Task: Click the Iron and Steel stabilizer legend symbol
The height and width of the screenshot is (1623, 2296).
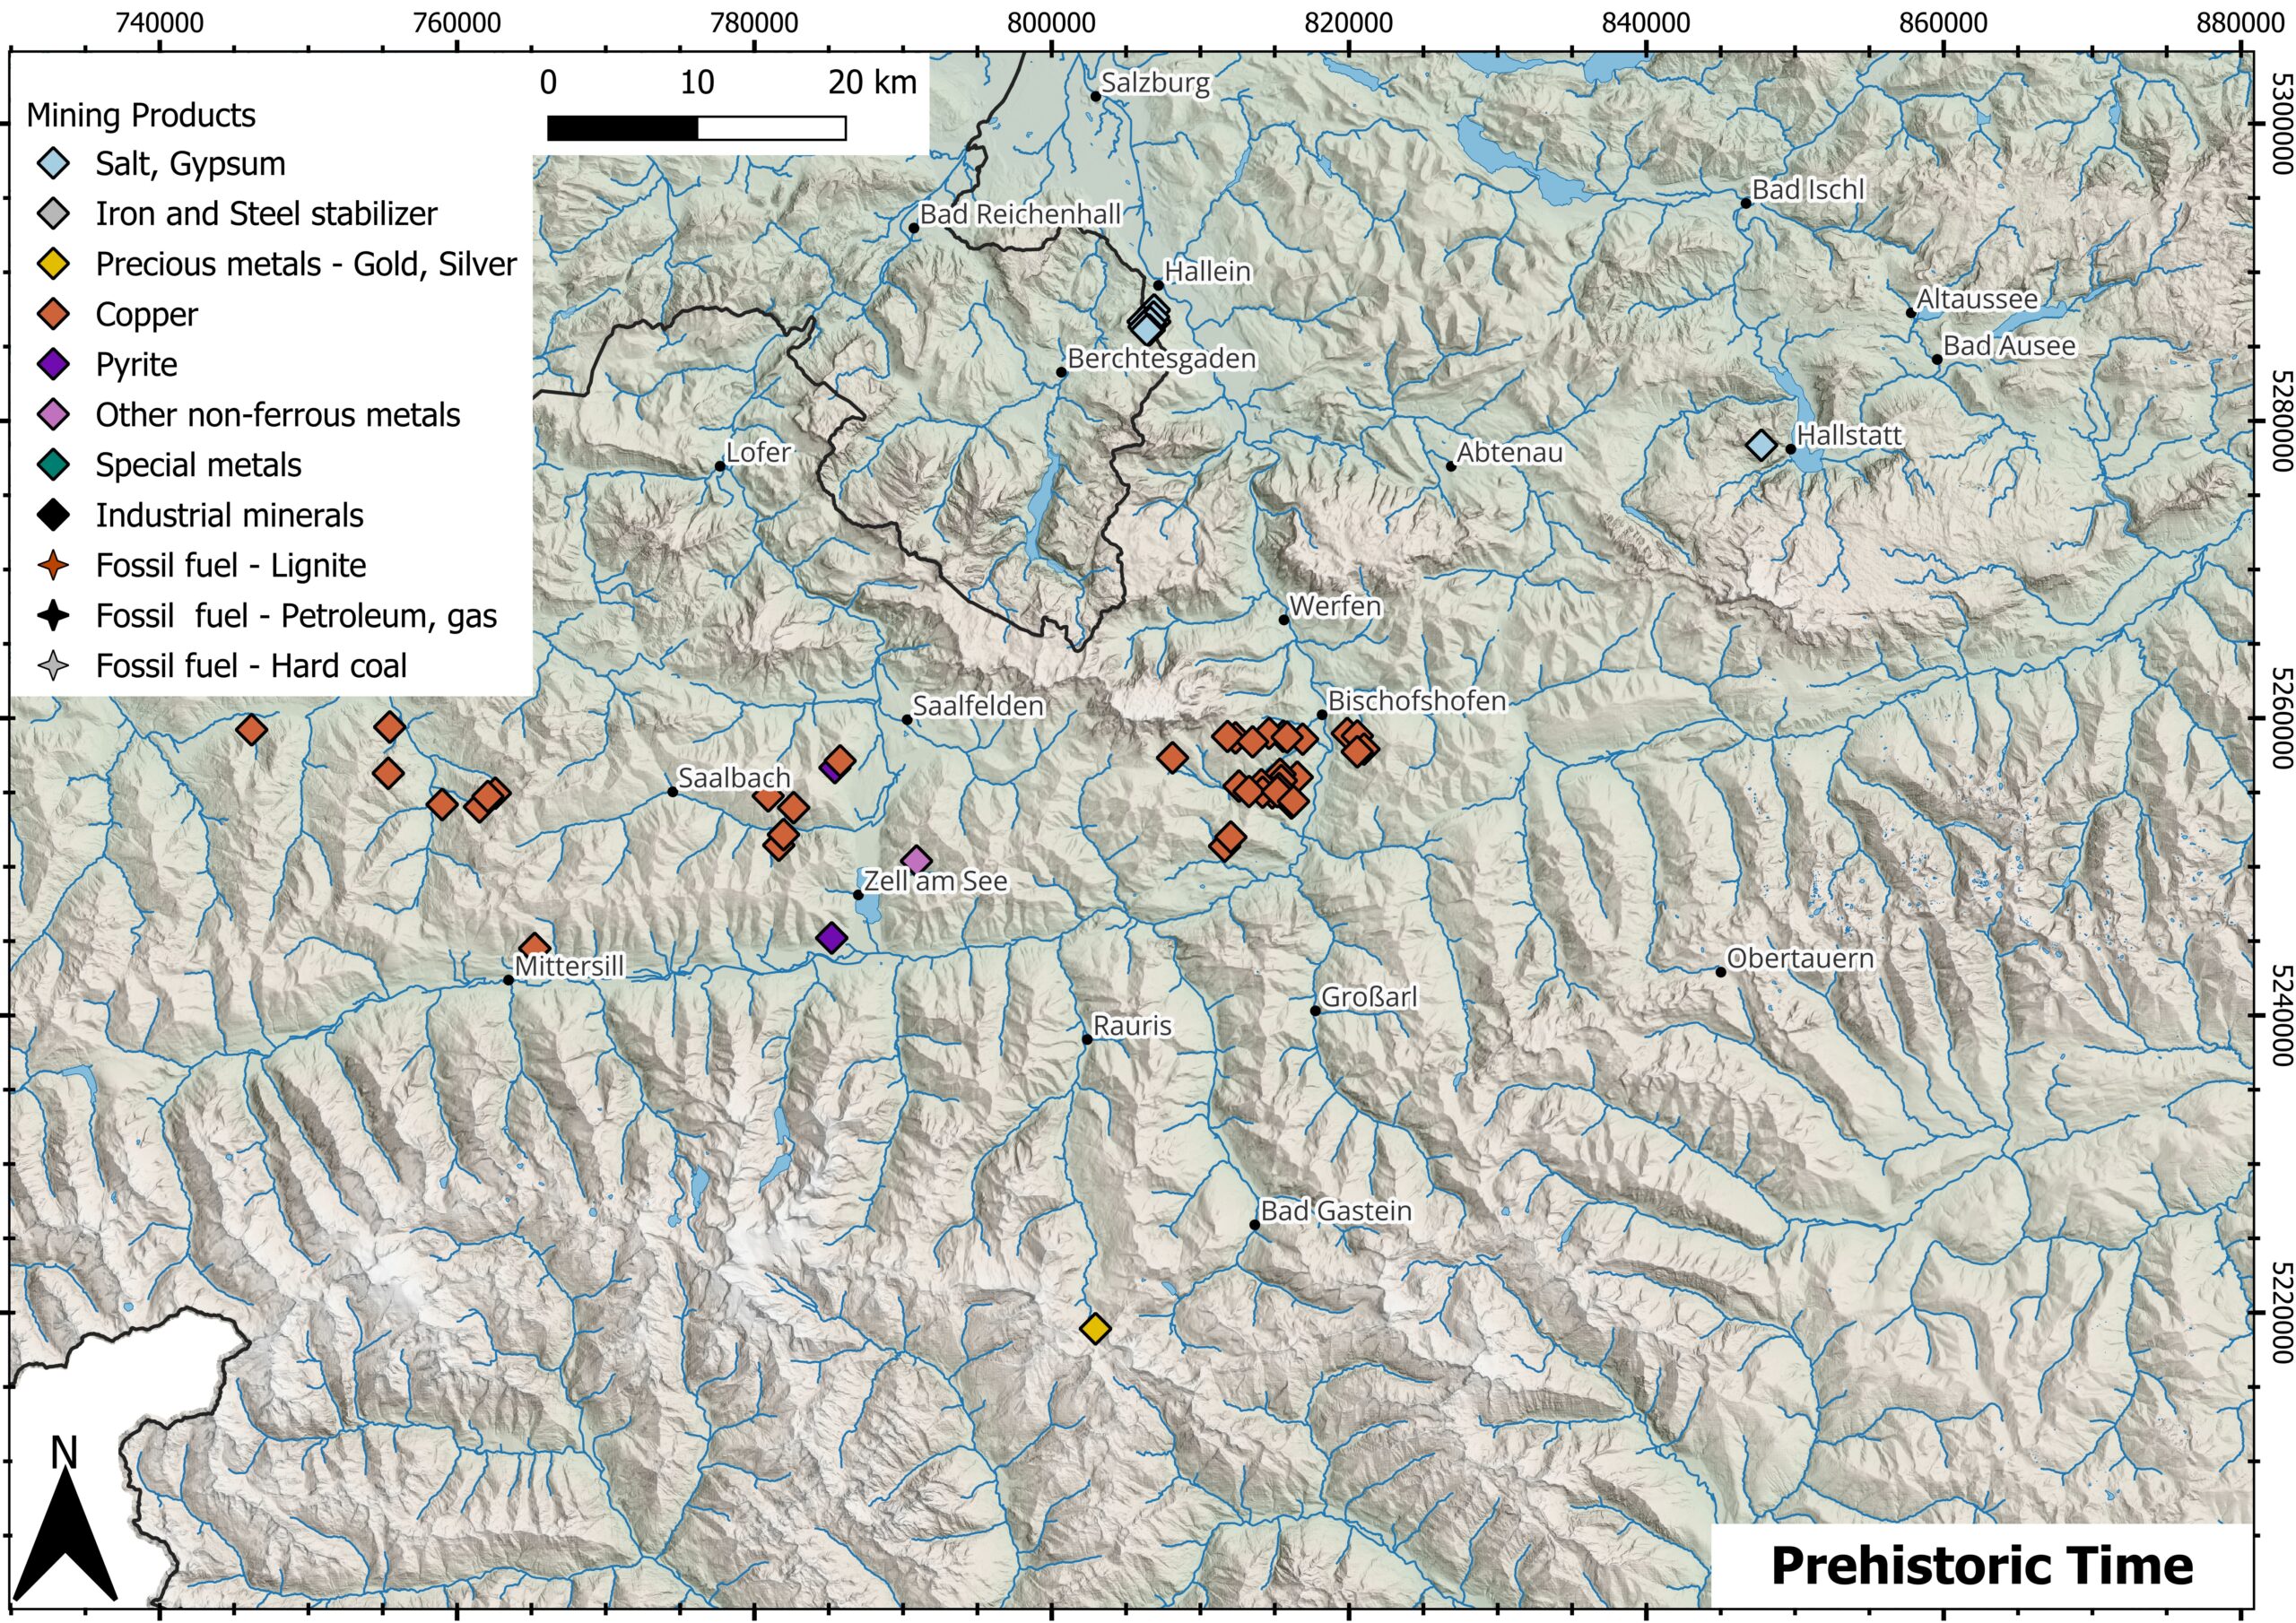Action: pos(53,214)
